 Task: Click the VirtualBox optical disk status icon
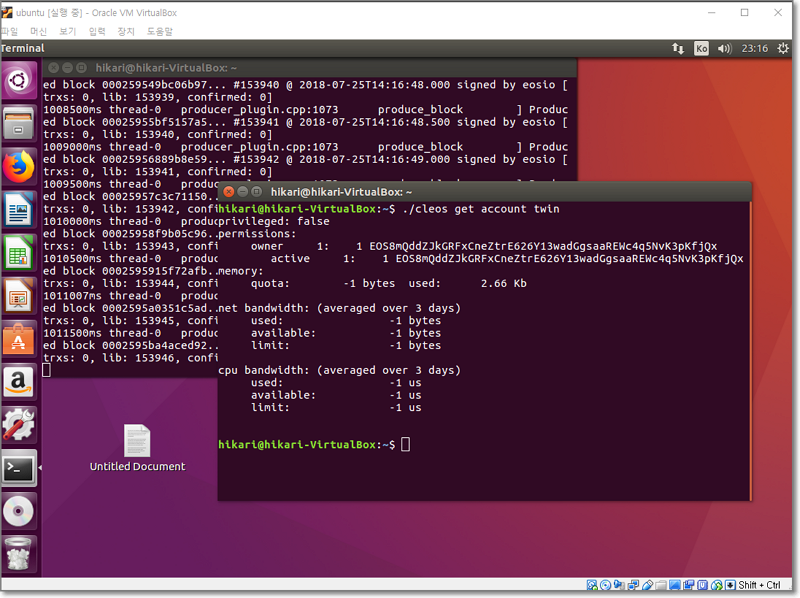pyautogui.click(x=606, y=585)
